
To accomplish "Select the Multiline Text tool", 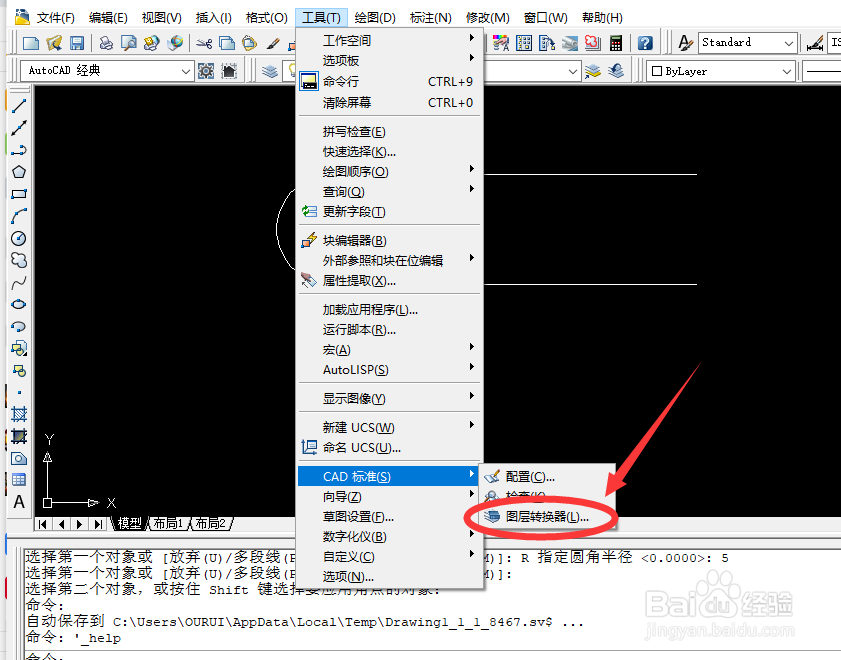I will tap(19, 502).
